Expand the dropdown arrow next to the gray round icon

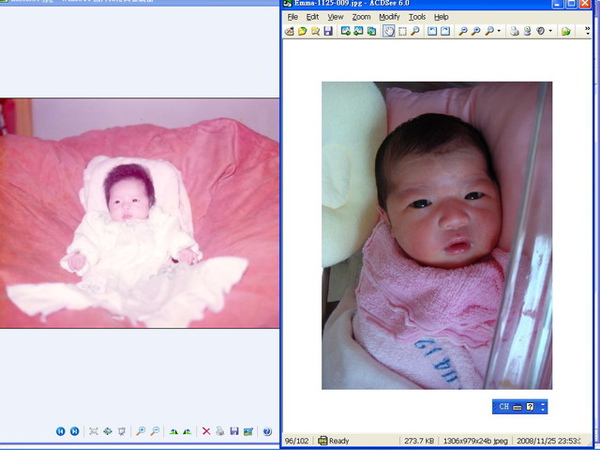550,31
